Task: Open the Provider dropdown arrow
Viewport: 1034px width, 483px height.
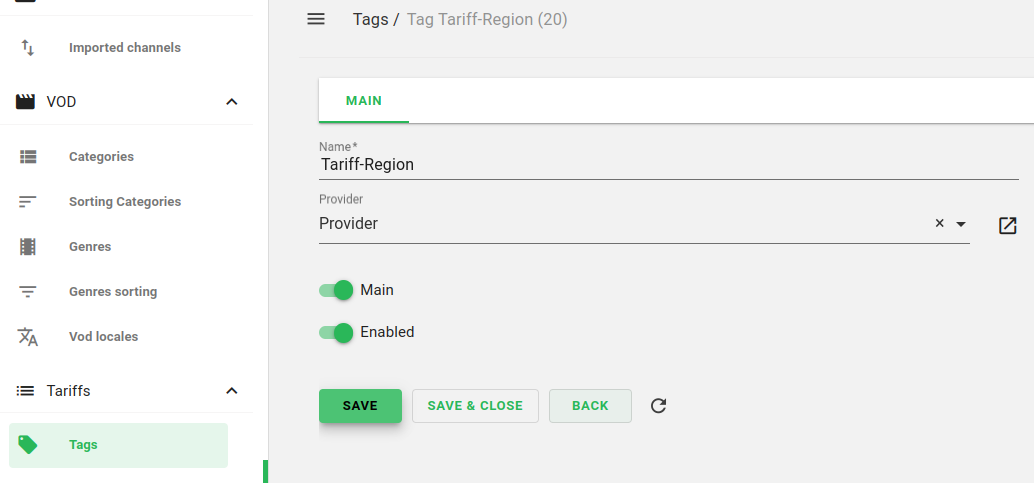Action: click(x=961, y=224)
